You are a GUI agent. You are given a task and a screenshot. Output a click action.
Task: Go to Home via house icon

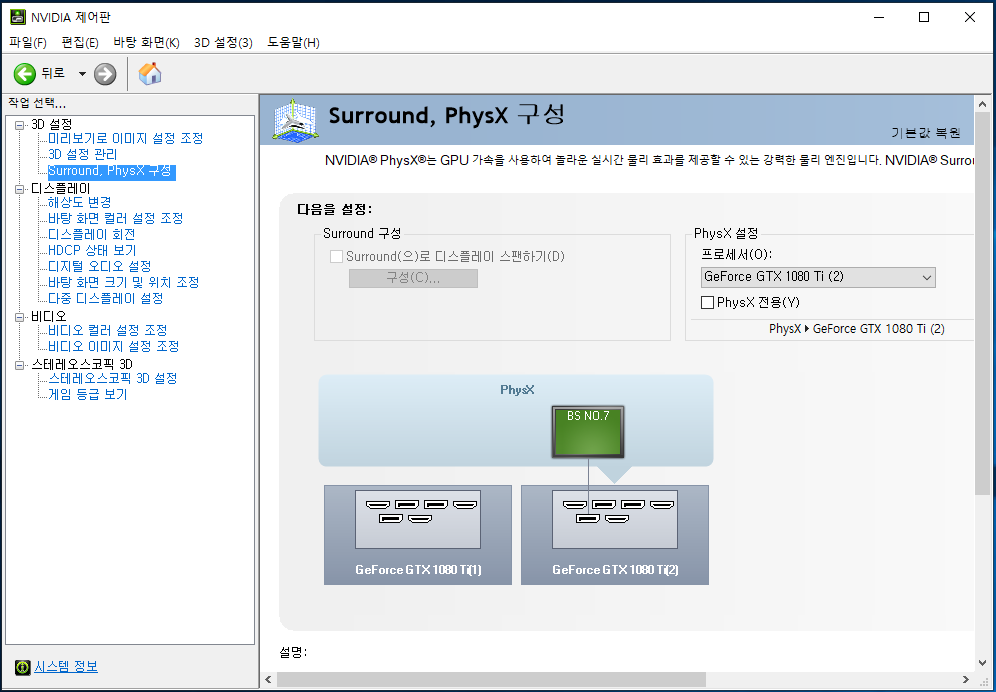point(150,74)
